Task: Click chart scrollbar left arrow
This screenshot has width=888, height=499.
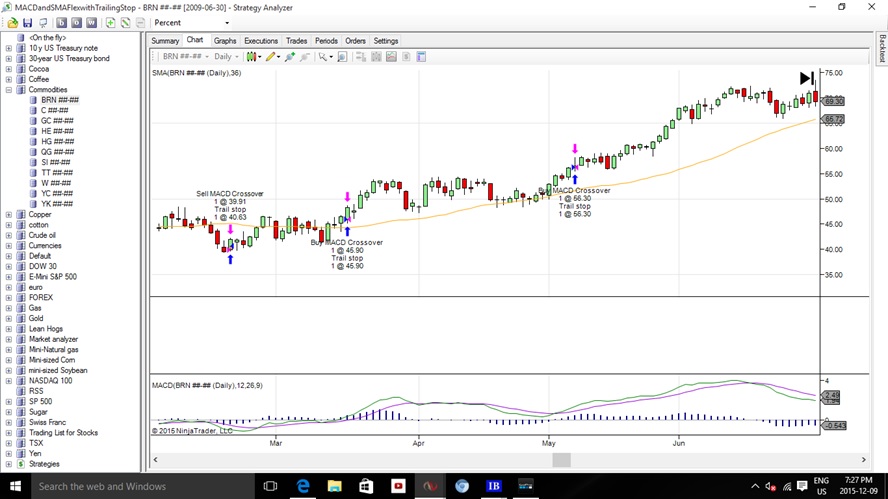Action: click(155, 460)
